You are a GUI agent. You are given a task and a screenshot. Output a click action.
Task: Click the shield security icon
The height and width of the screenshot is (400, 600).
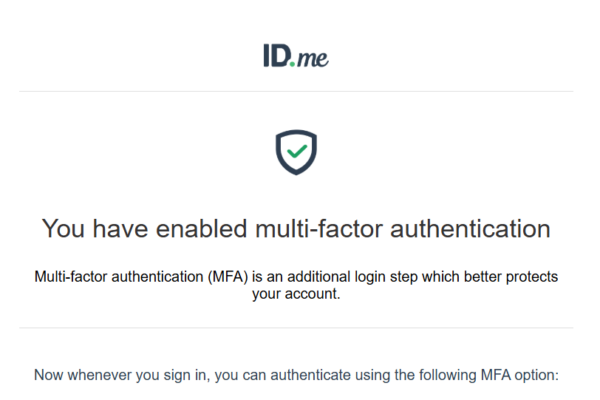[x=296, y=152]
